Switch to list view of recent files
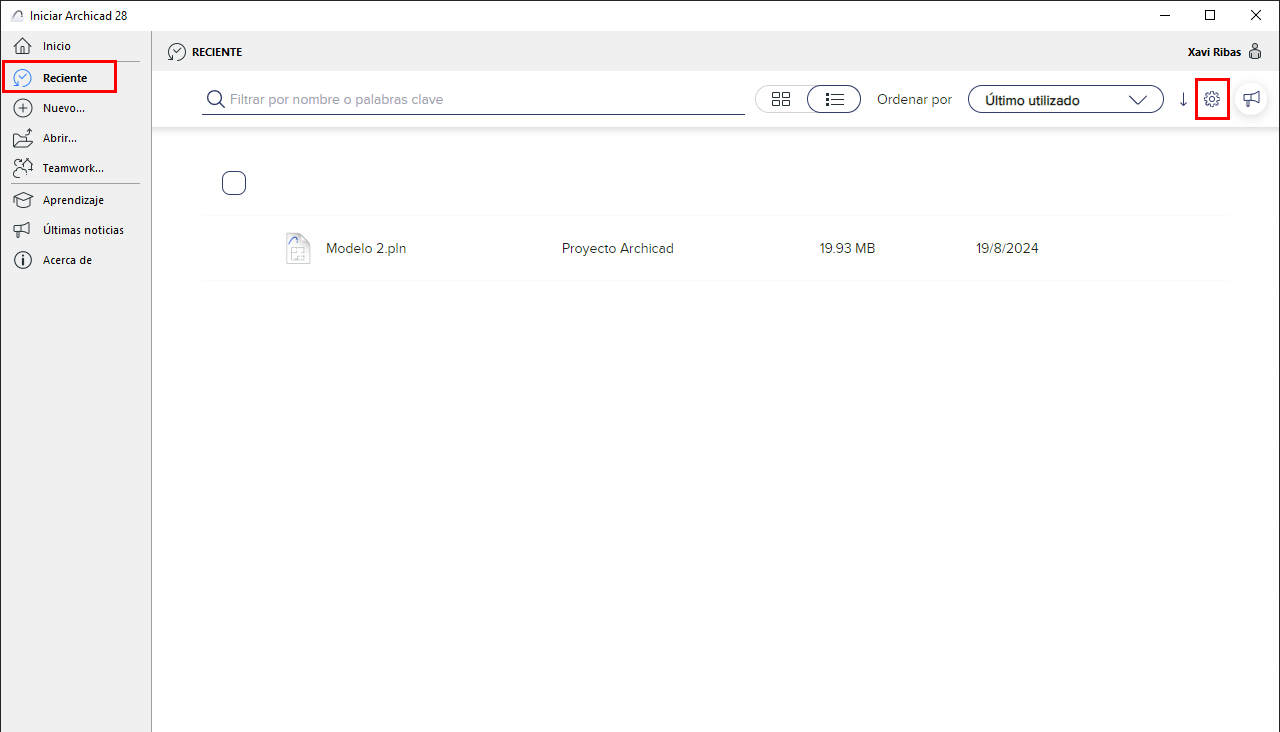The height and width of the screenshot is (732, 1280). 835,99
